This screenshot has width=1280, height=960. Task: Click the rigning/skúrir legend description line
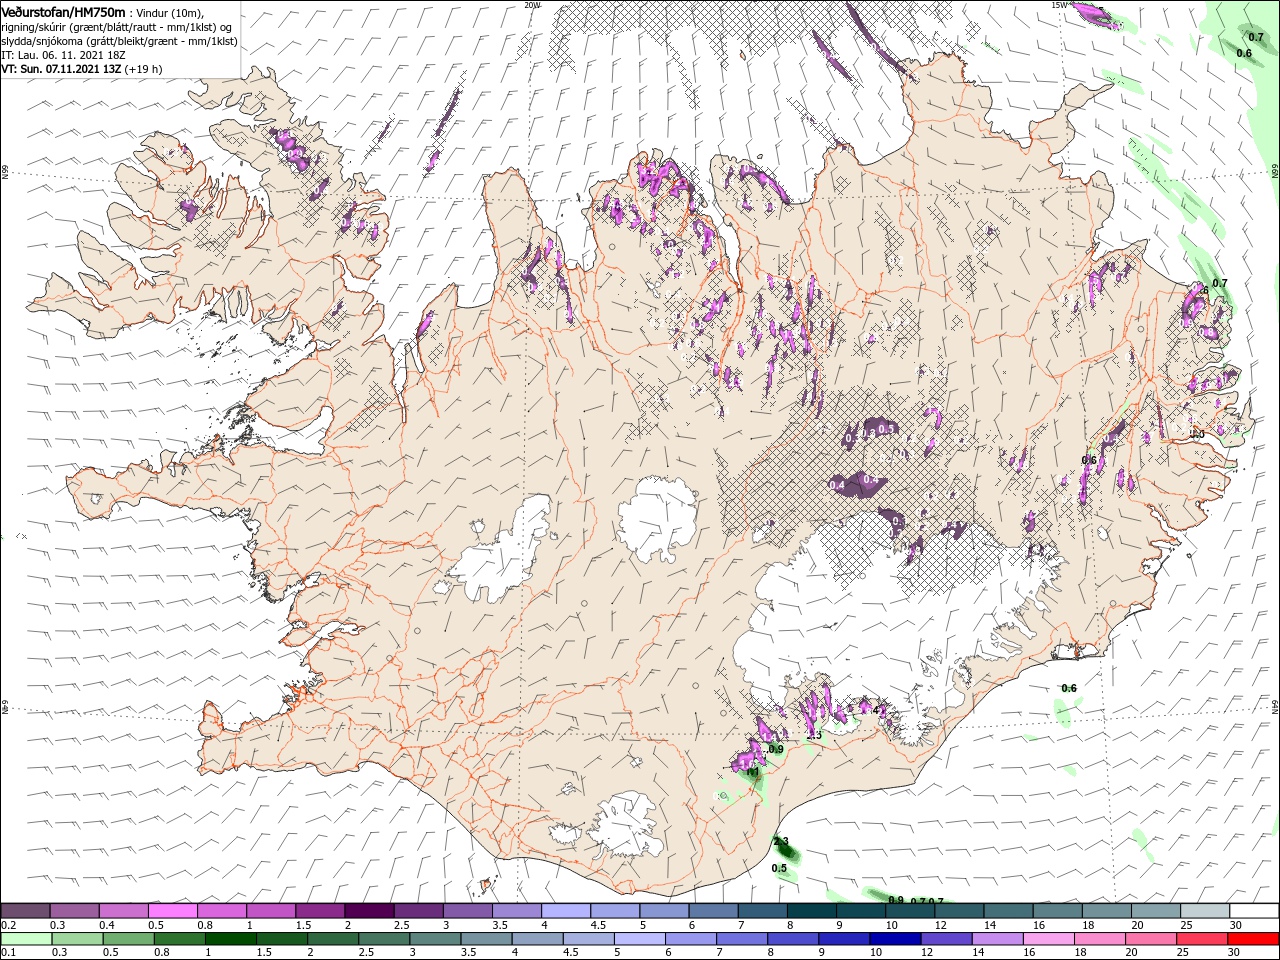coord(117,27)
